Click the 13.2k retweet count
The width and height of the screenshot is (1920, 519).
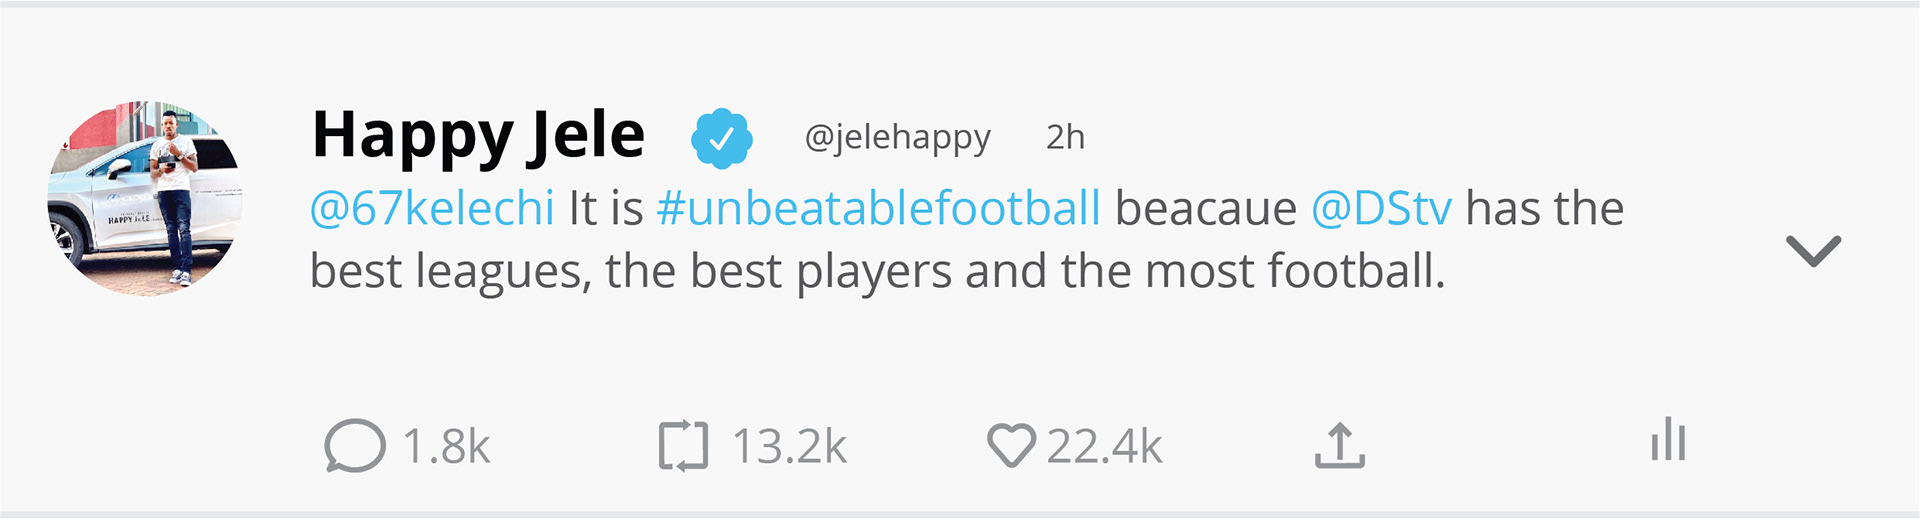(789, 447)
